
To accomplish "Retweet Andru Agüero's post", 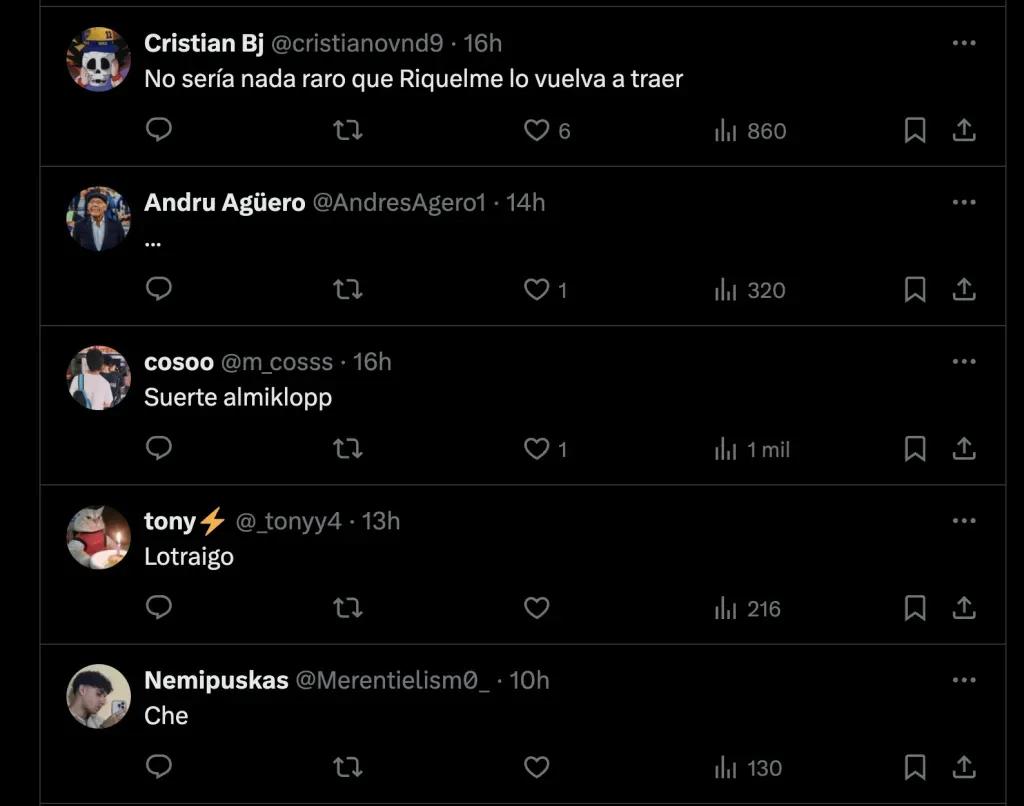I will pyautogui.click(x=347, y=290).
